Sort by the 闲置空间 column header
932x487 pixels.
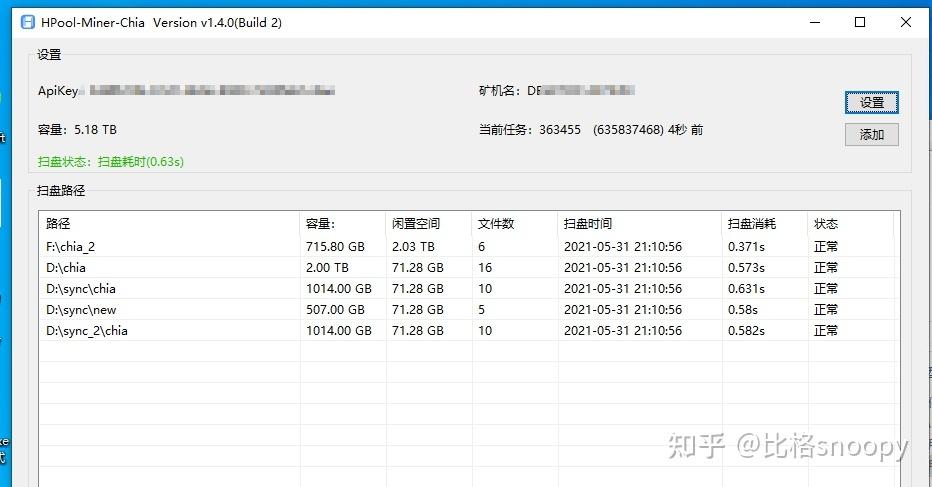[429, 224]
